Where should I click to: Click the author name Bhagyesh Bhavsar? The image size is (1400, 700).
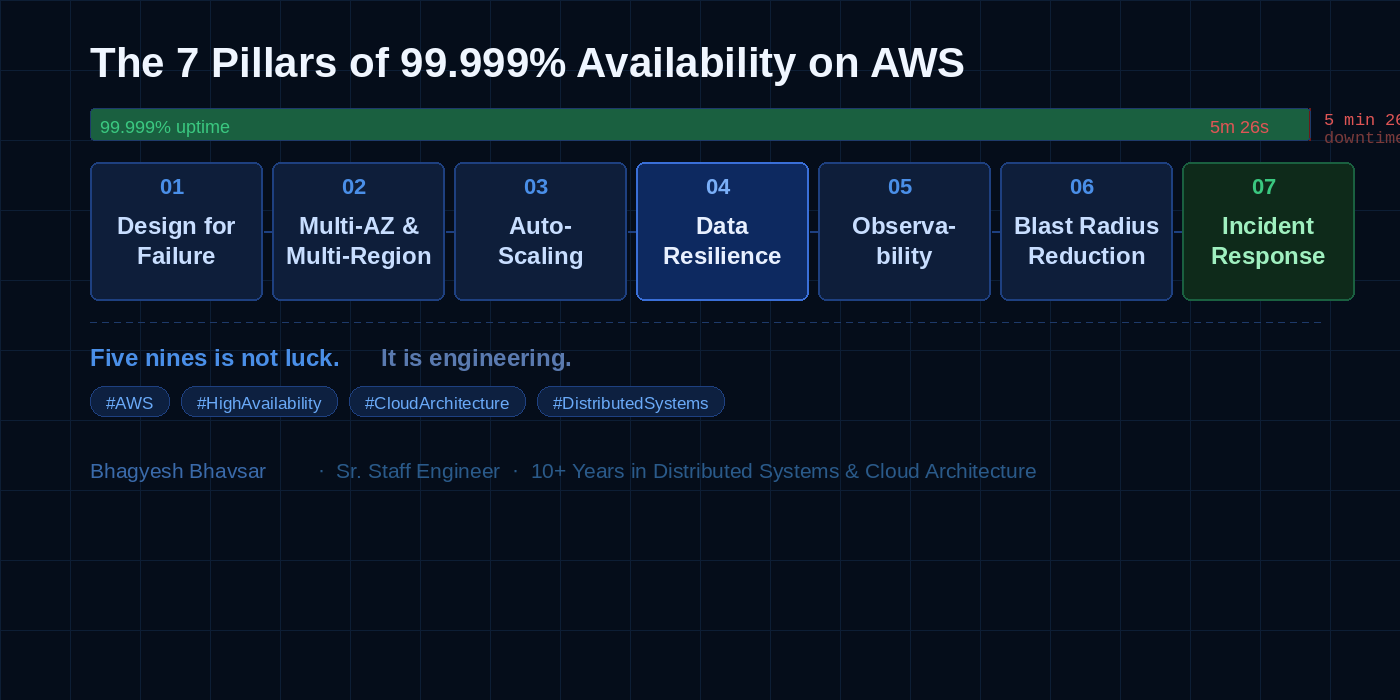pyautogui.click(x=178, y=471)
